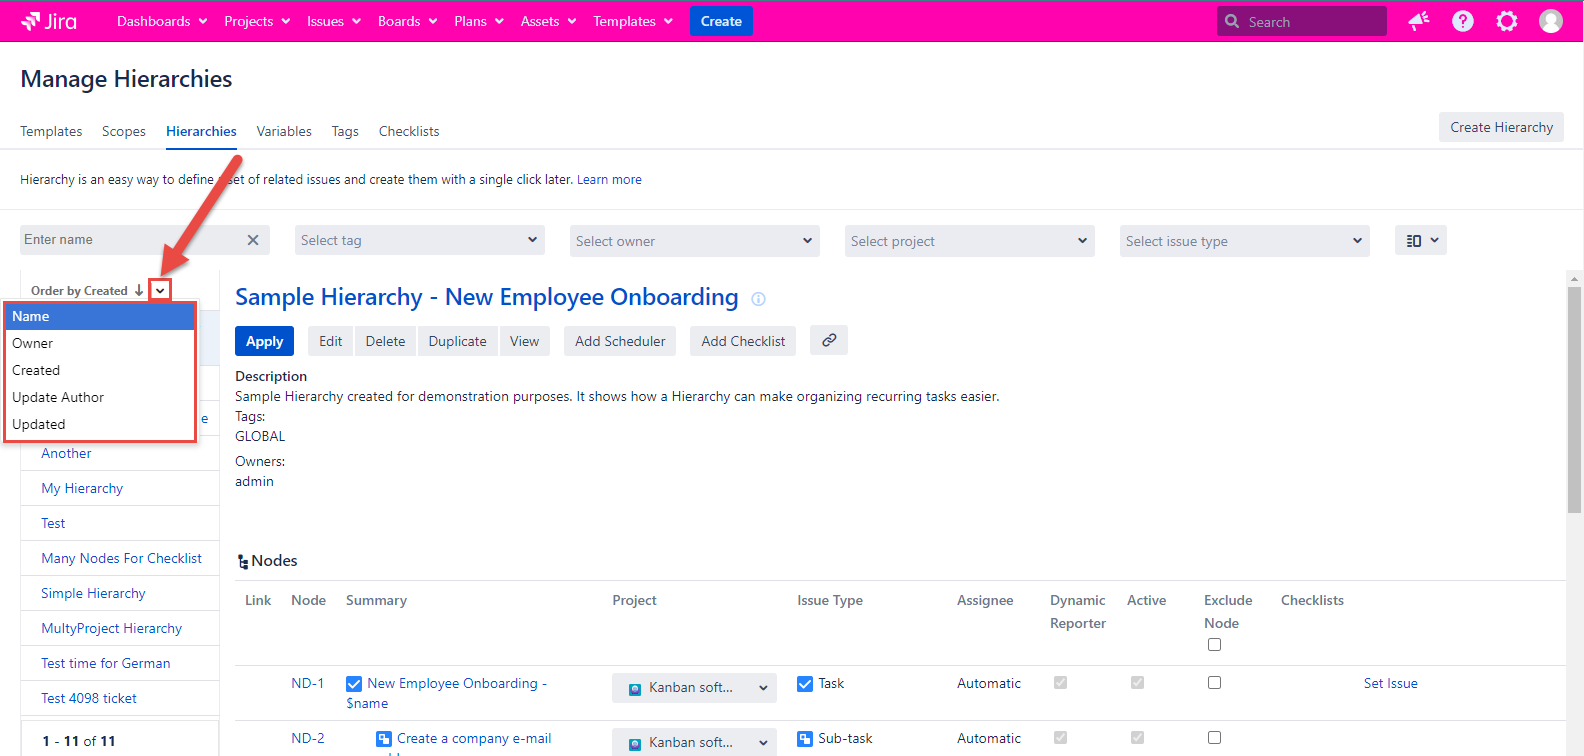Open the column layout view switcher
1584x756 pixels.
pyautogui.click(x=1420, y=240)
